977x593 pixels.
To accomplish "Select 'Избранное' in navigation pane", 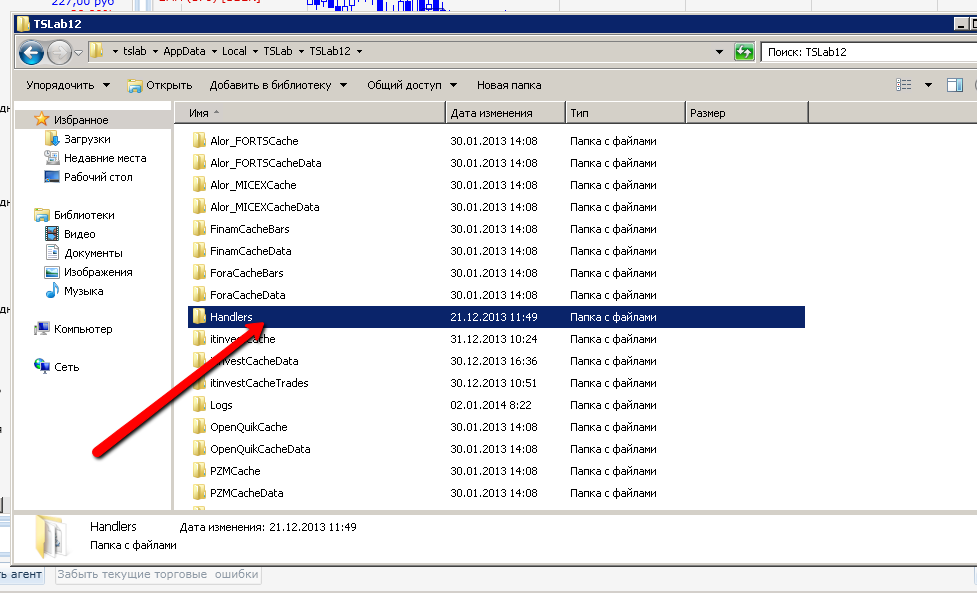I will coord(81,120).
